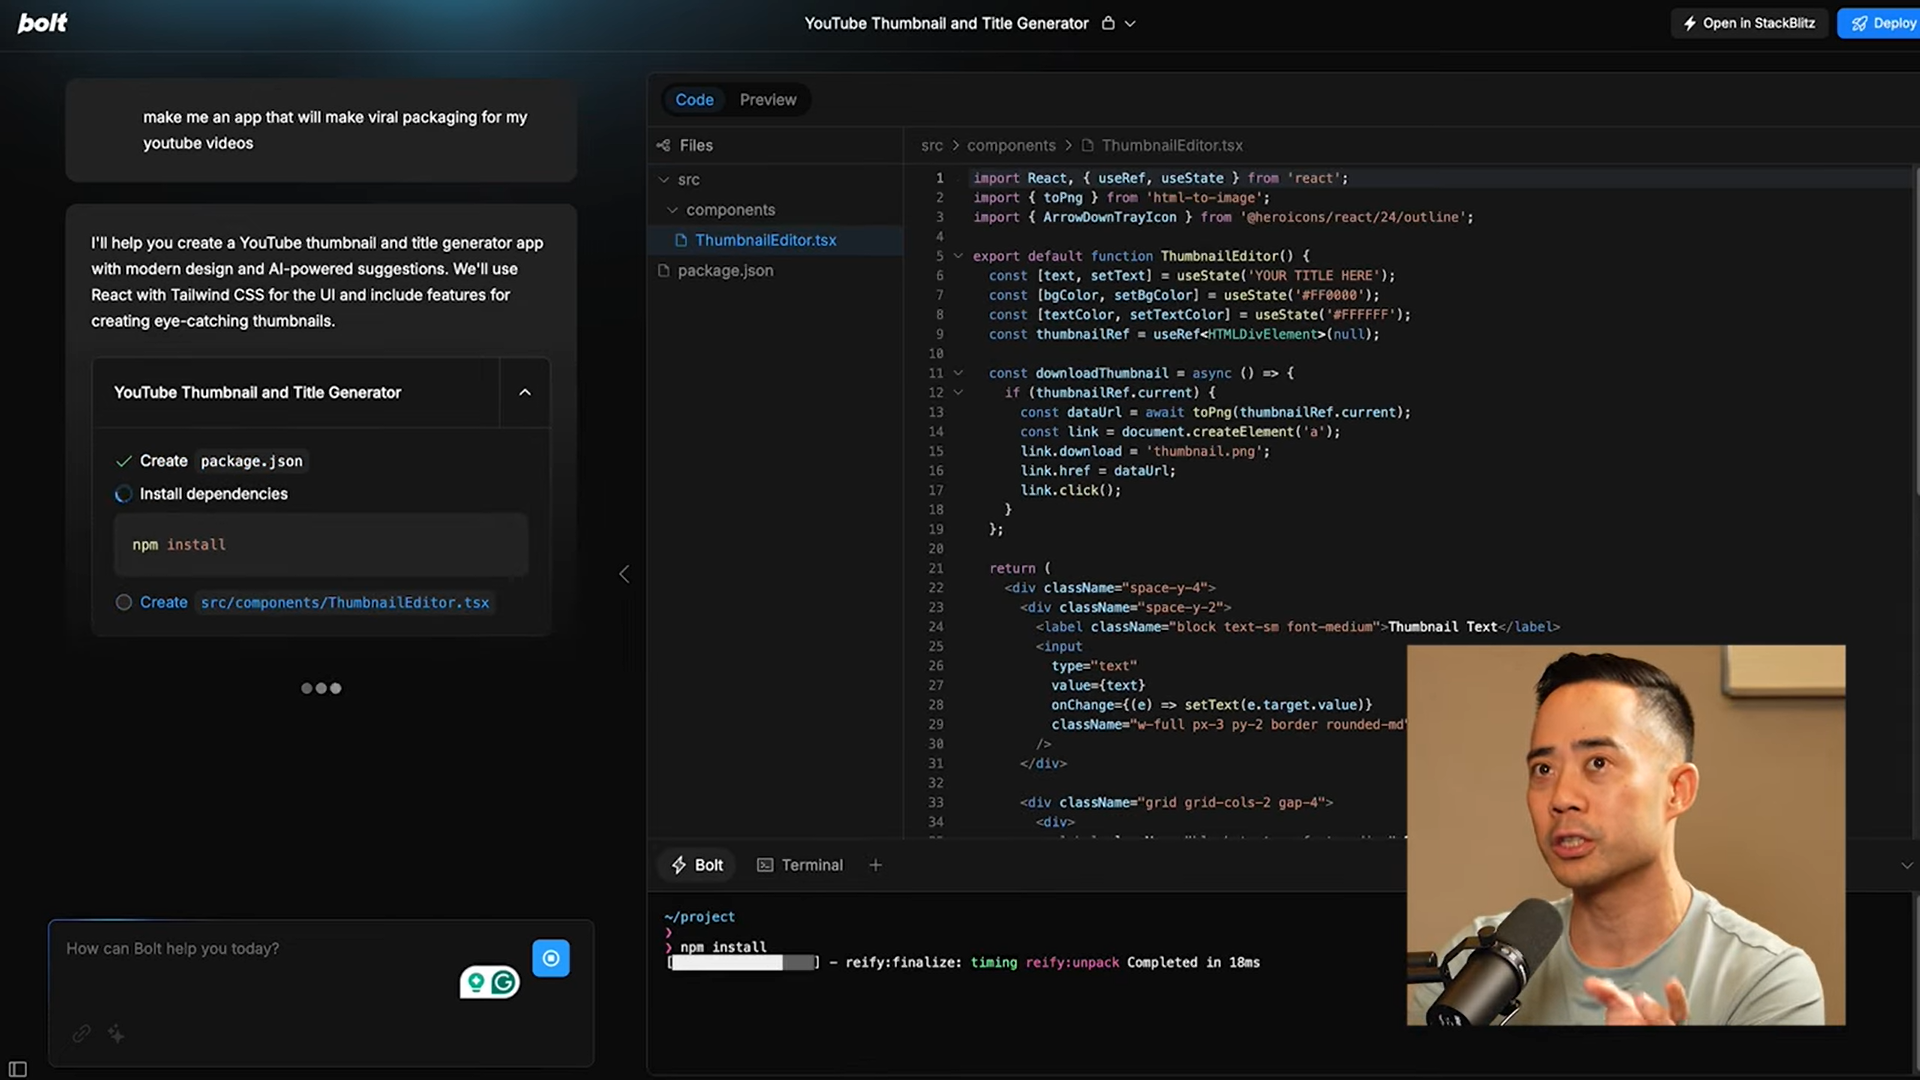Click pending circle beside Create ThumbnailEditor.tsx

(x=123, y=602)
